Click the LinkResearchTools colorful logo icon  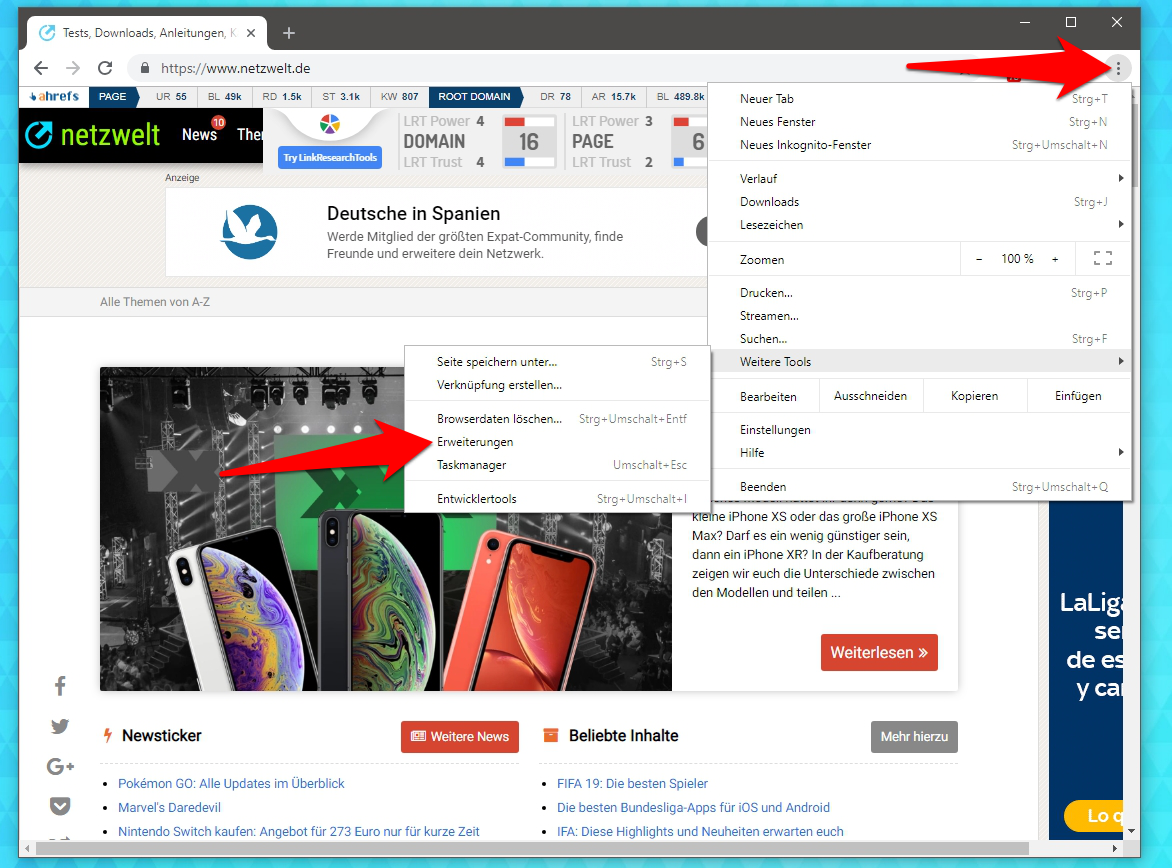[330, 124]
